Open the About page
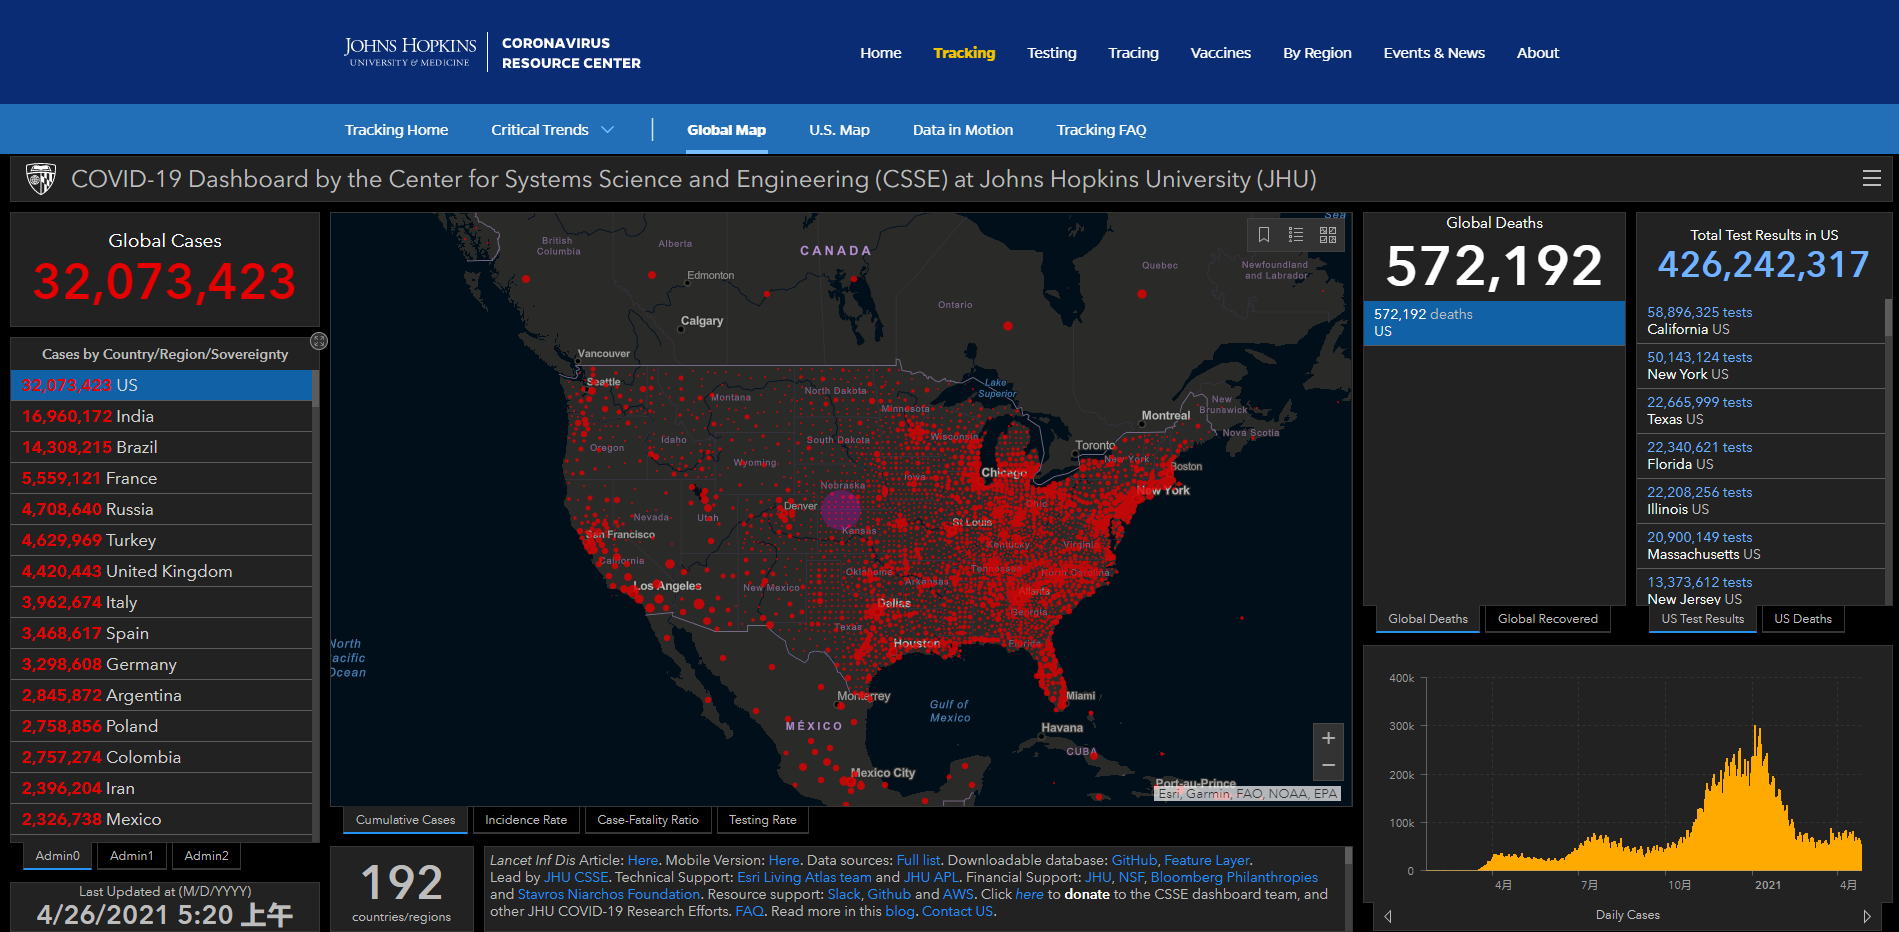The width and height of the screenshot is (1899, 932). point(1538,53)
